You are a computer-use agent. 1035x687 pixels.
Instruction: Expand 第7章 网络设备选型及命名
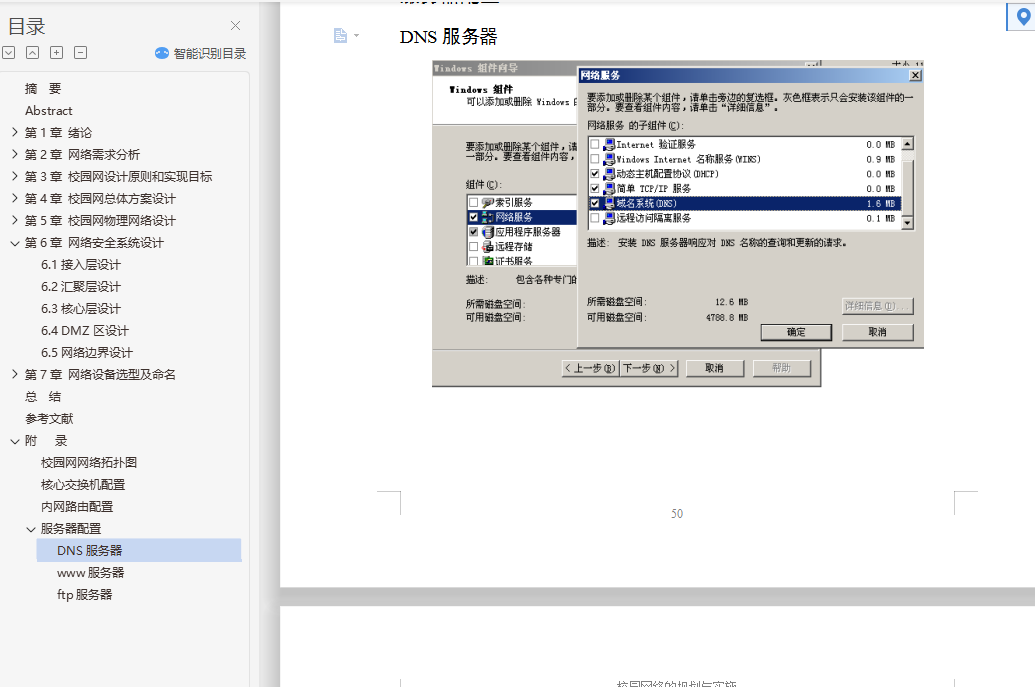point(15,375)
